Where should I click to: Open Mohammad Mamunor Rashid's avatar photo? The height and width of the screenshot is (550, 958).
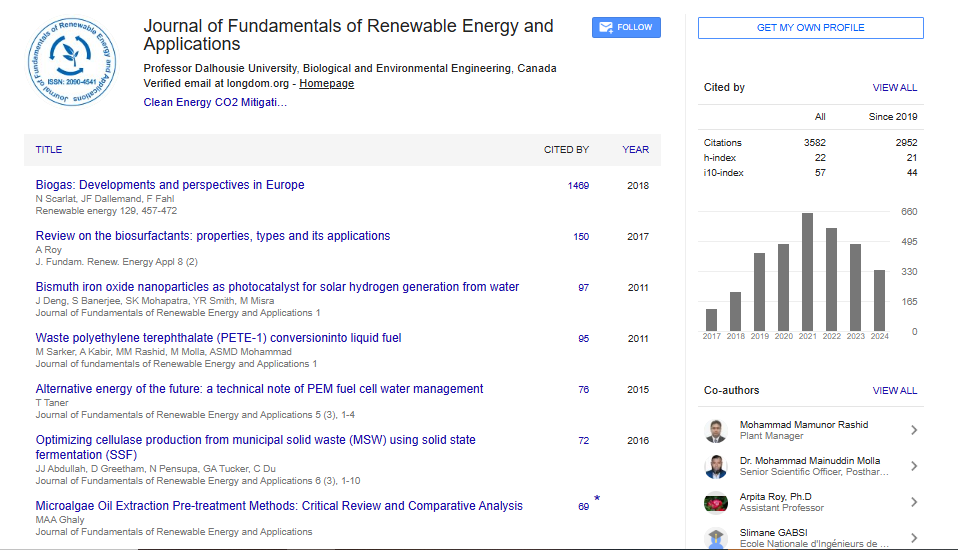click(x=714, y=431)
